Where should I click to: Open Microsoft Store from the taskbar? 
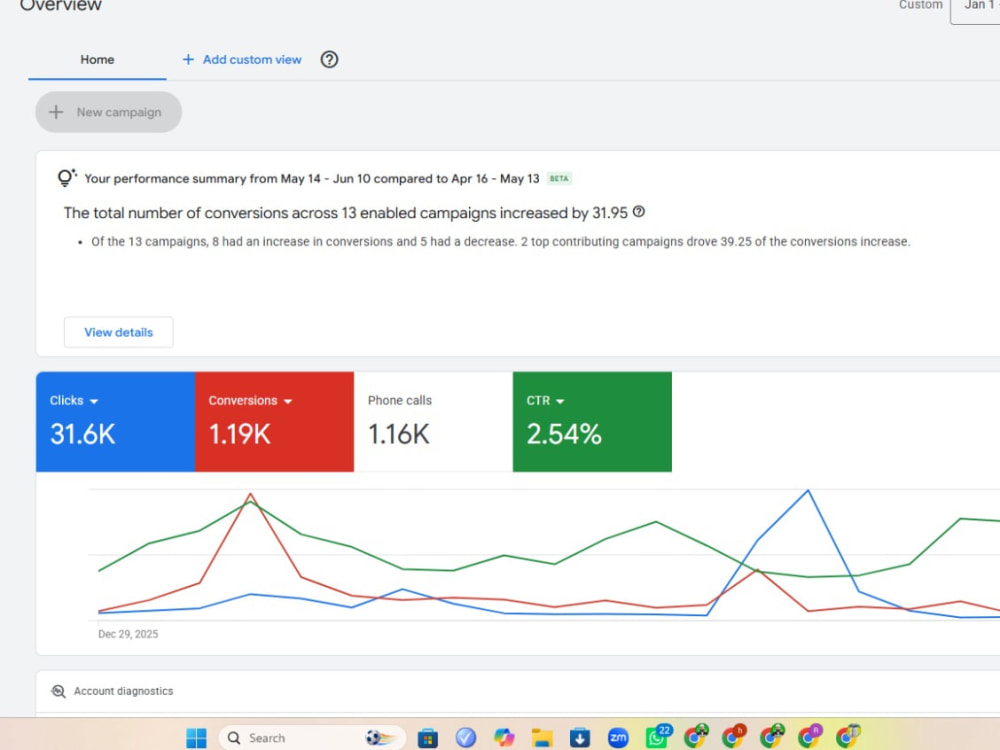pos(427,738)
